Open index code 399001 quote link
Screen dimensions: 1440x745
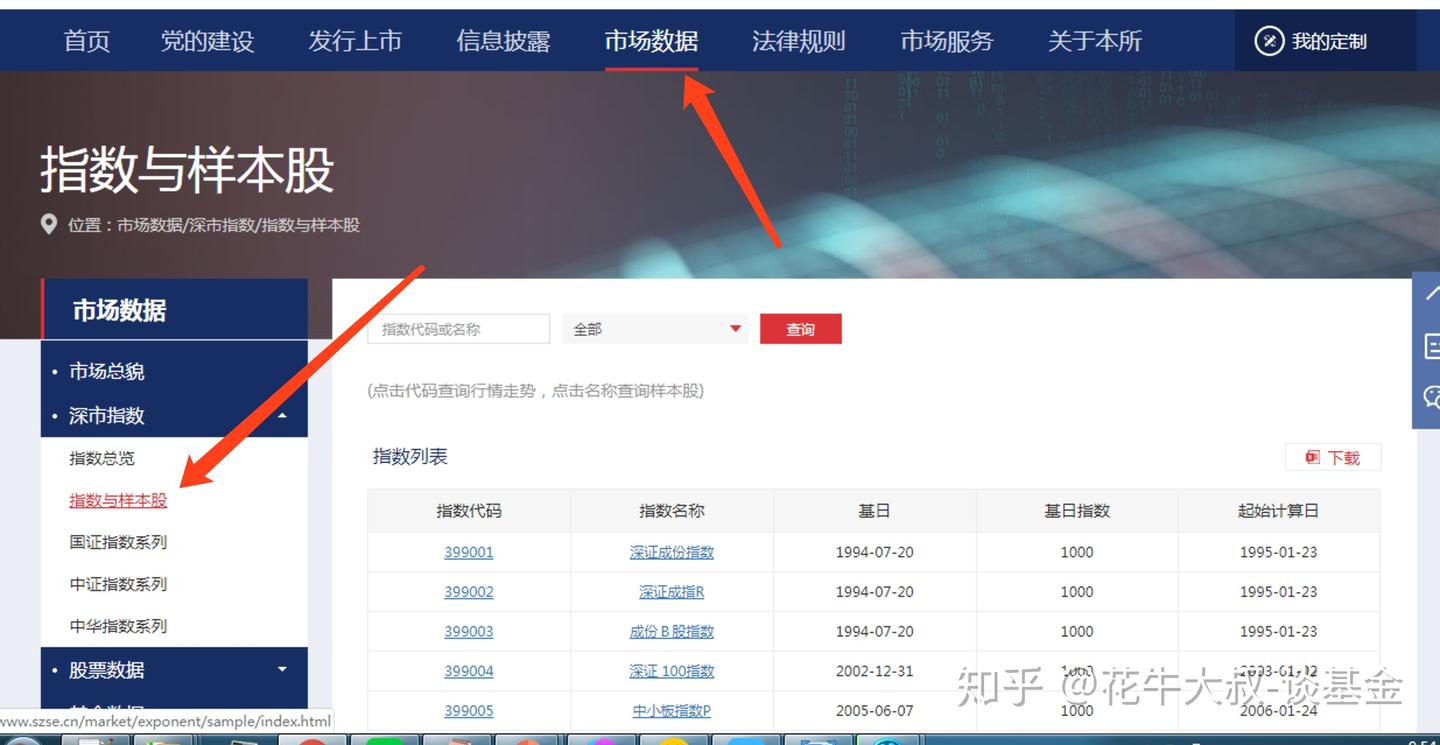click(469, 551)
